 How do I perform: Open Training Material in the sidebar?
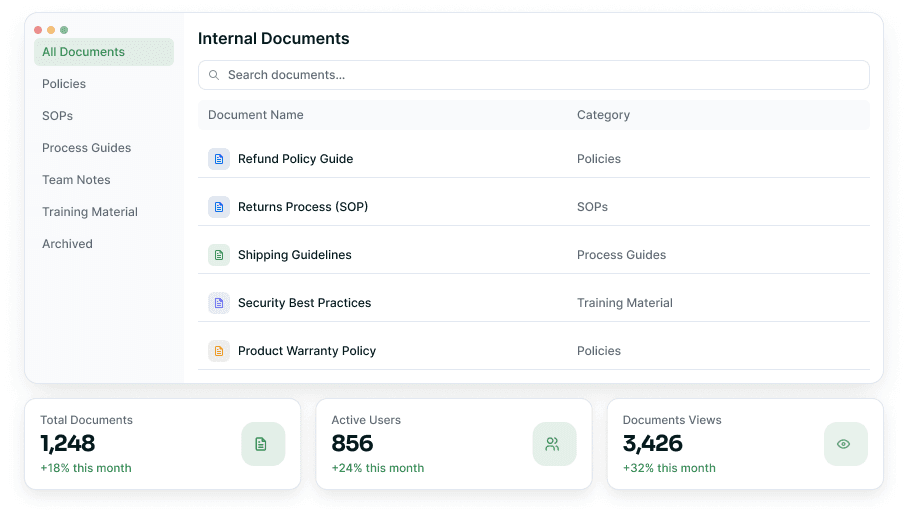point(90,212)
